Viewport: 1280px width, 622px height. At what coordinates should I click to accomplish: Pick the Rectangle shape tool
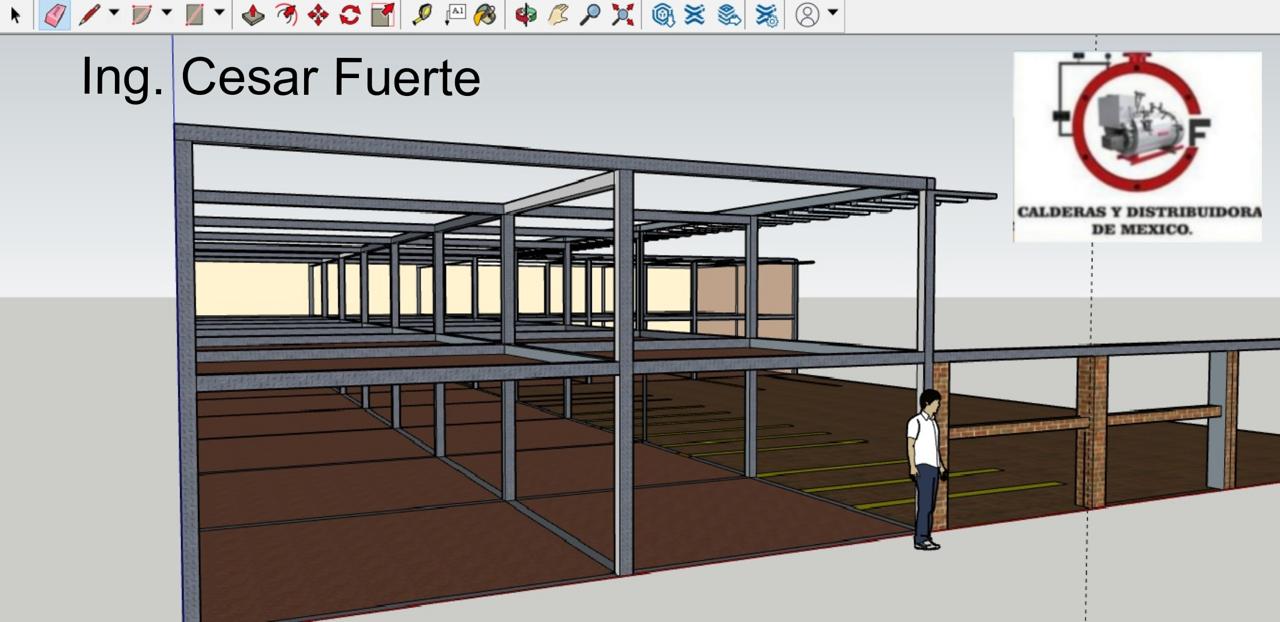195,15
